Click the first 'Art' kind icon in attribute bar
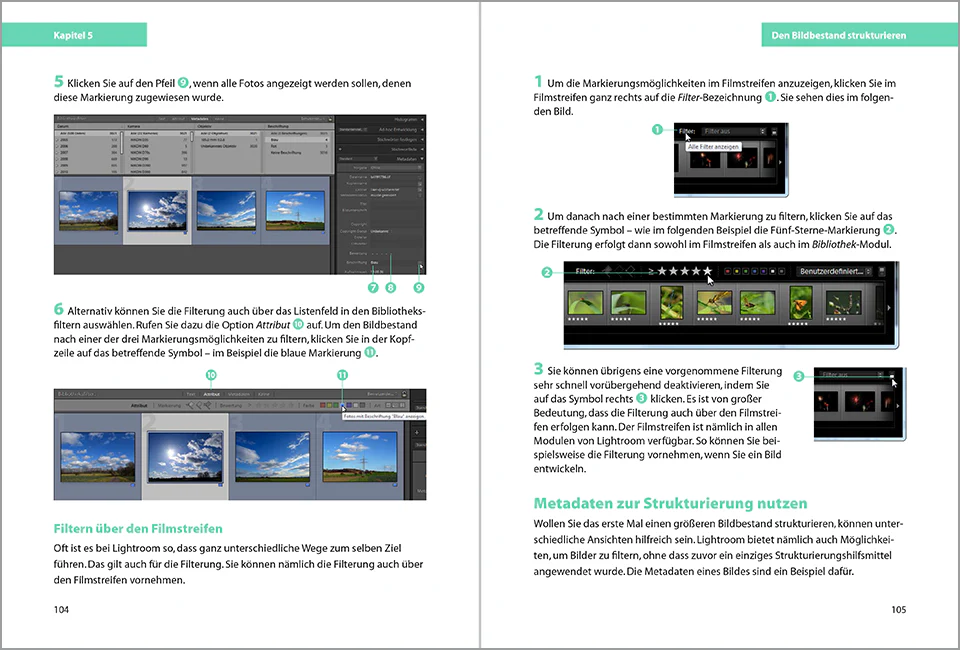 coord(388,405)
